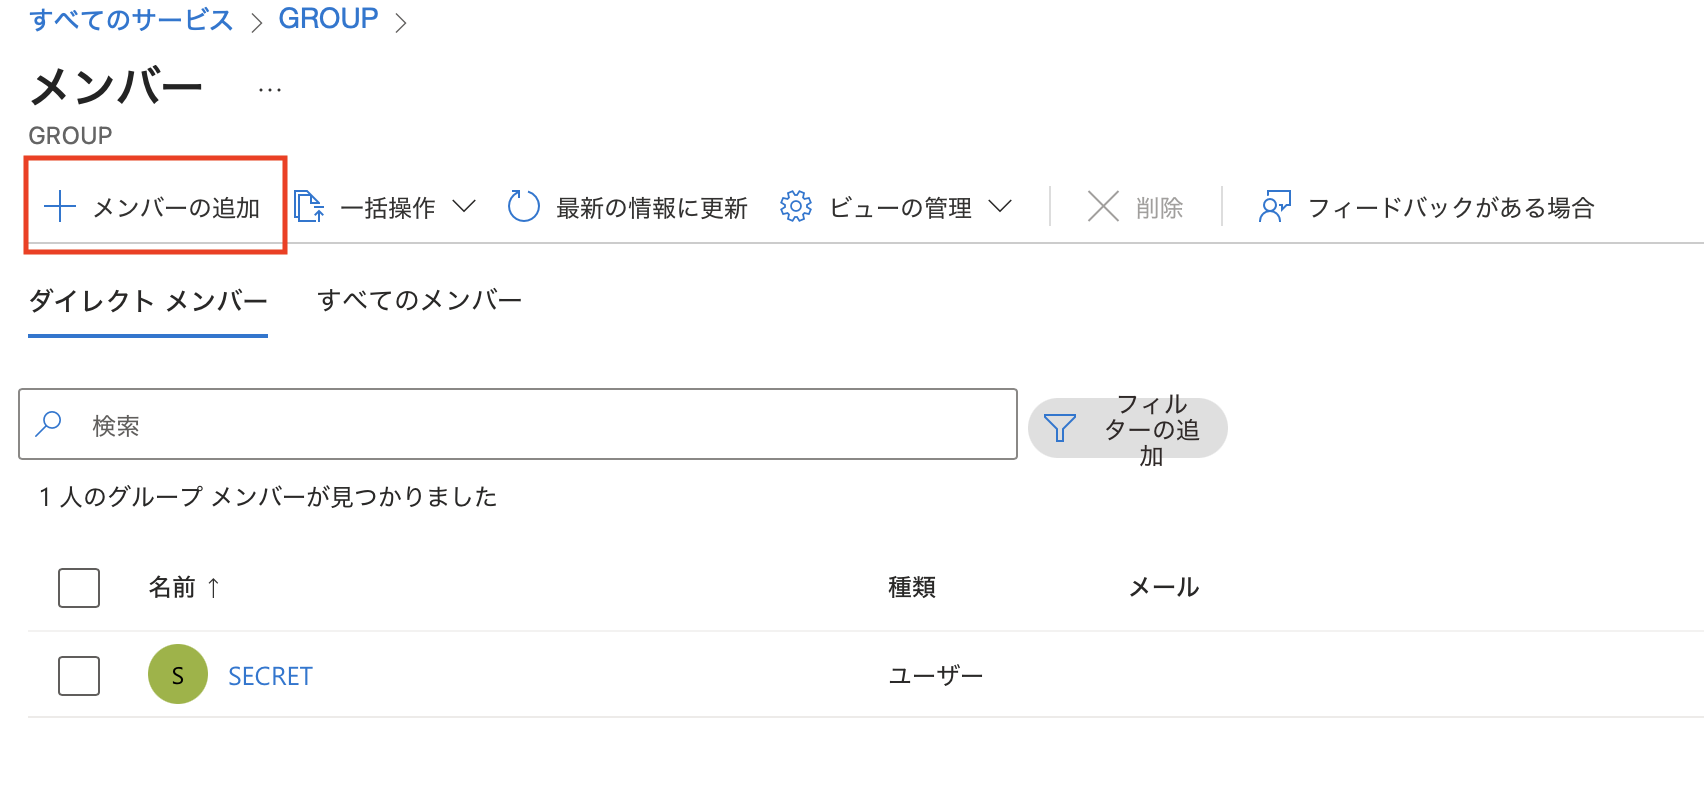
Task: Click the refresh icon to update information
Action: 523,206
